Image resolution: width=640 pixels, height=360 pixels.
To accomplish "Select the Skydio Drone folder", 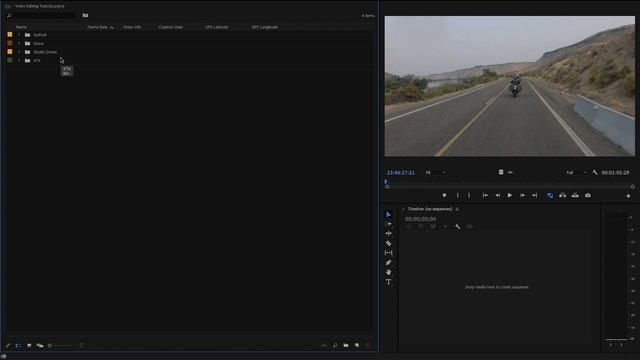I will 45,52.
